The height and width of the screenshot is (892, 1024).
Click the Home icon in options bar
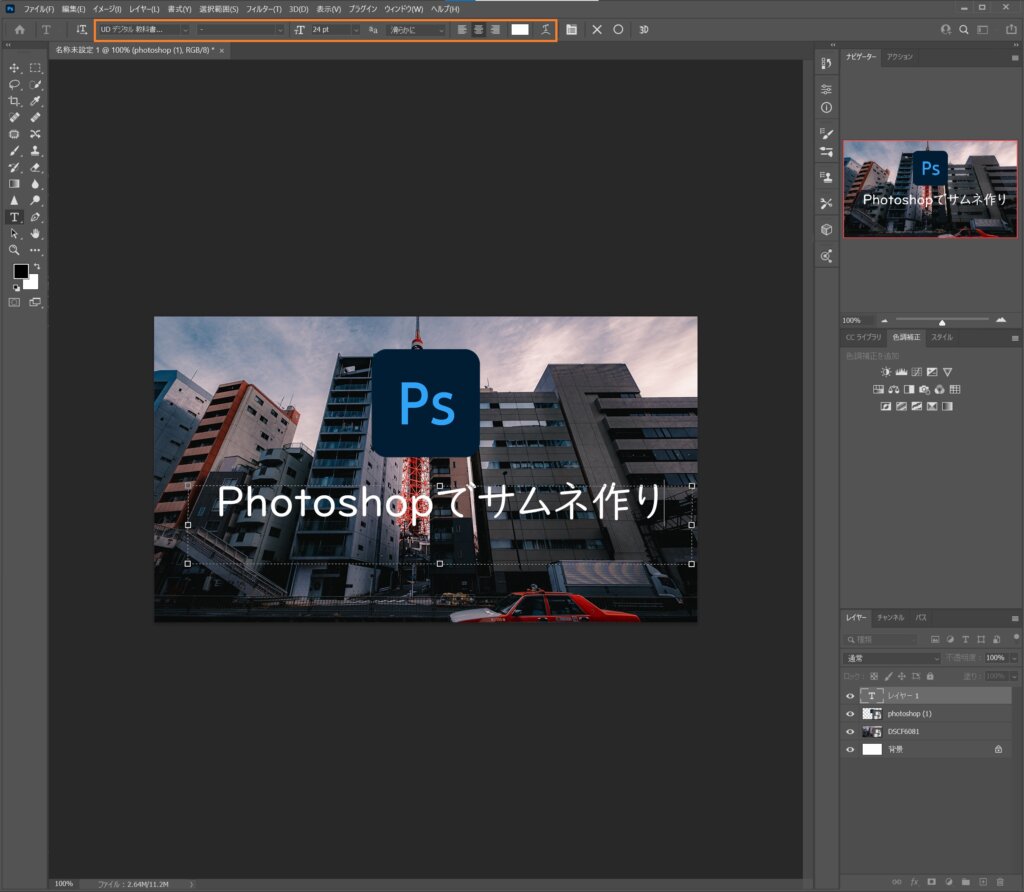pyautogui.click(x=20, y=29)
